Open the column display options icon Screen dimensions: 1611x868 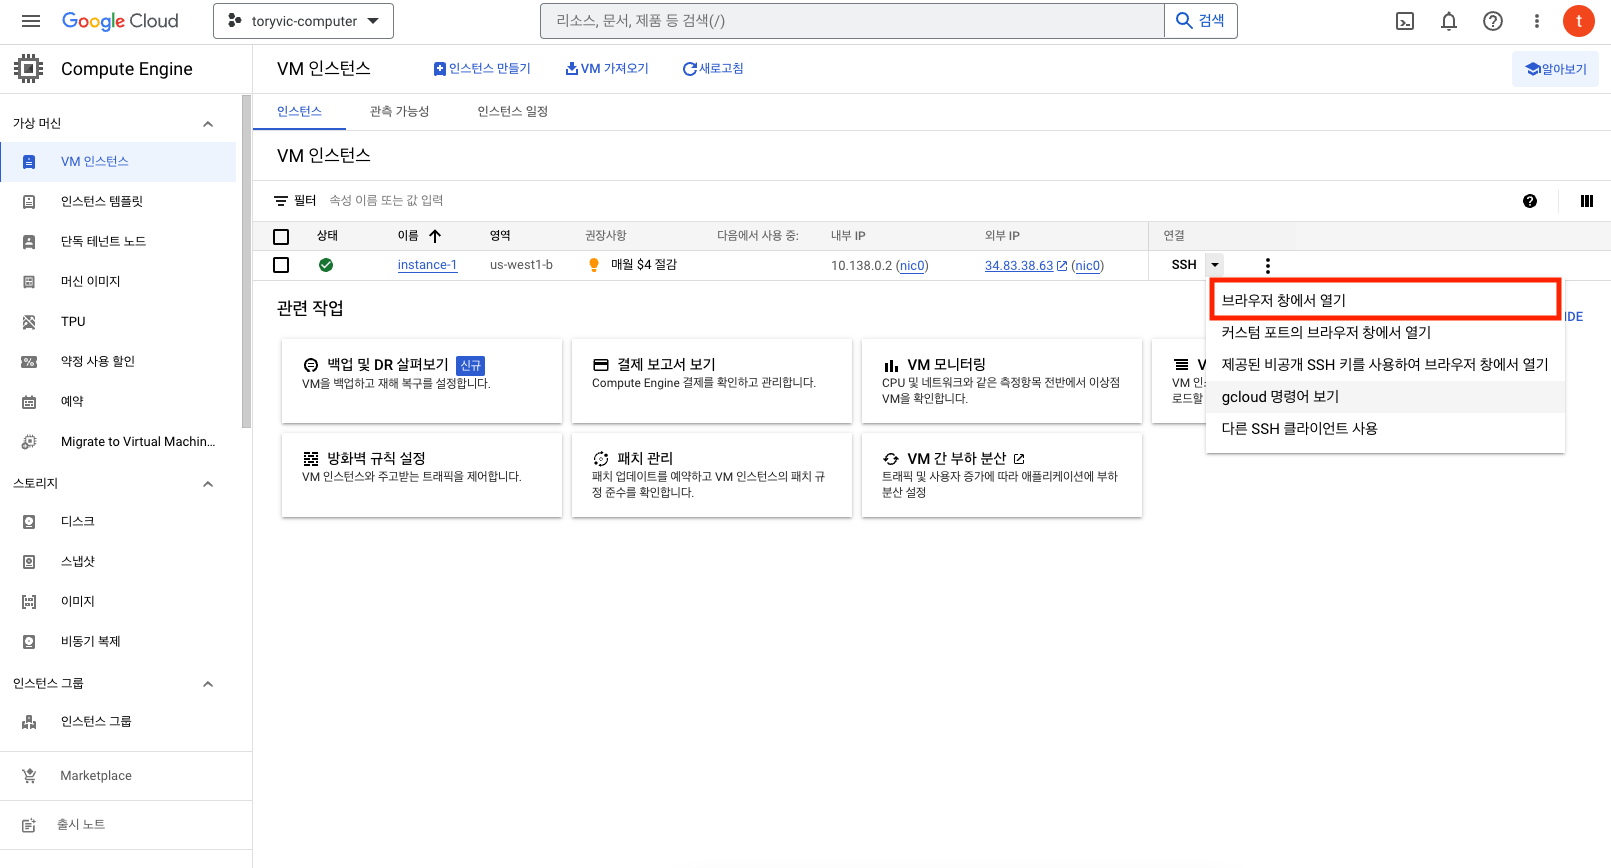point(1586,201)
